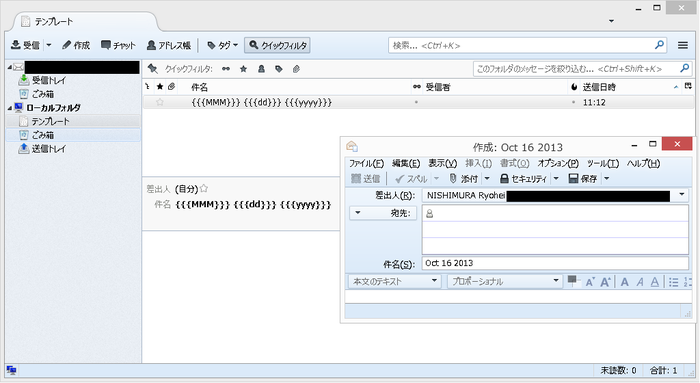Open the 差出人 sender dropdown
Image resolution: width=700 pixels, height=383 pixels.
click(x=682, y=194)
